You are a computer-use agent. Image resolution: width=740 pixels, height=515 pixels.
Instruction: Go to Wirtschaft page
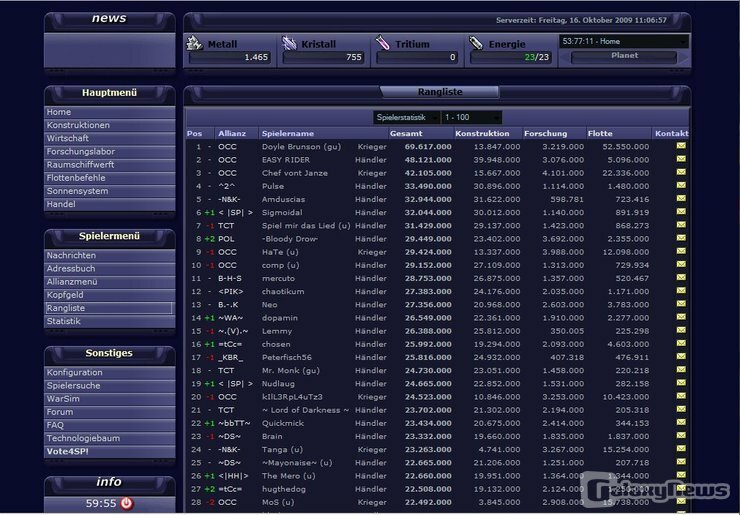tap(109, 138)
